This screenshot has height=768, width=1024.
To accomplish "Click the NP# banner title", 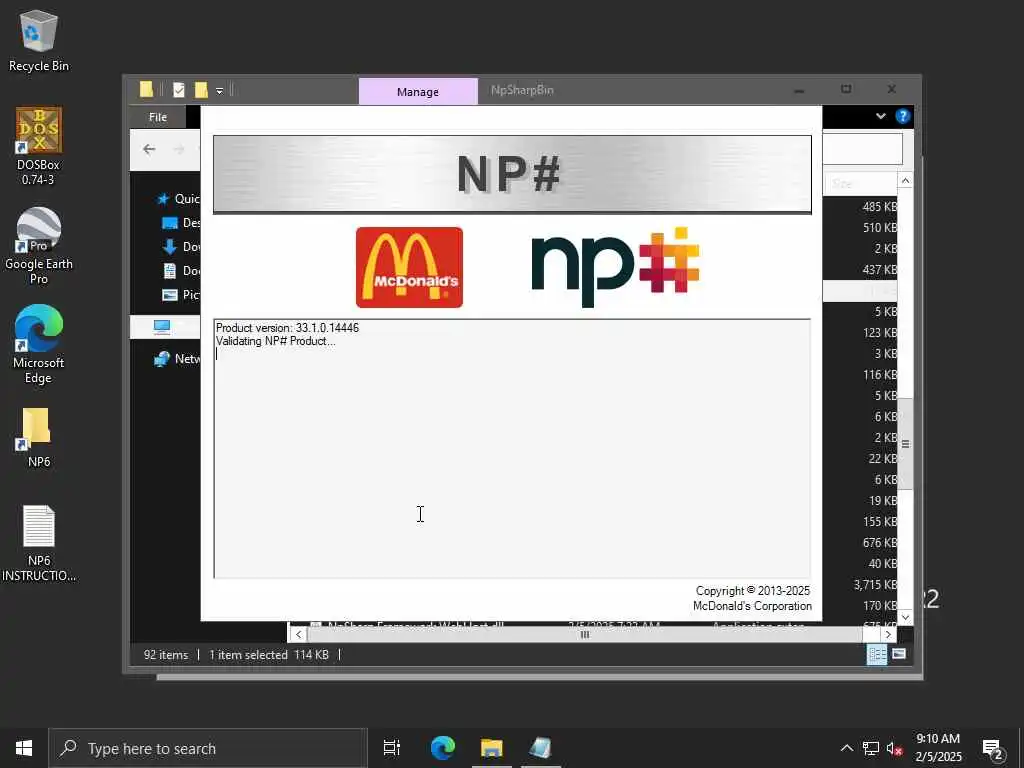I will pos(509,174).
